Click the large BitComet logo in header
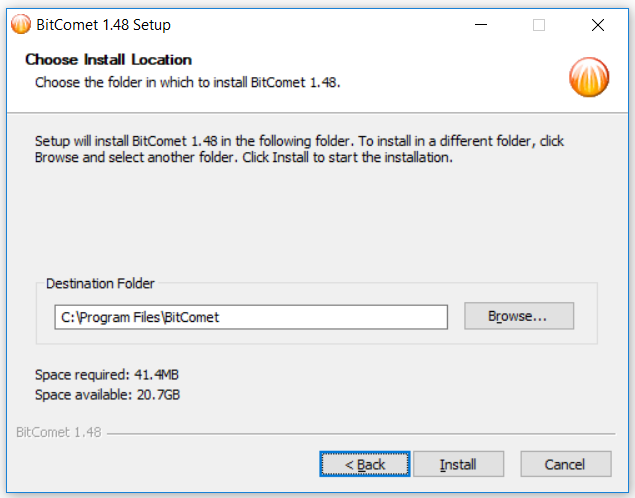This screenshot has height=498, width=635. point(589,77)
